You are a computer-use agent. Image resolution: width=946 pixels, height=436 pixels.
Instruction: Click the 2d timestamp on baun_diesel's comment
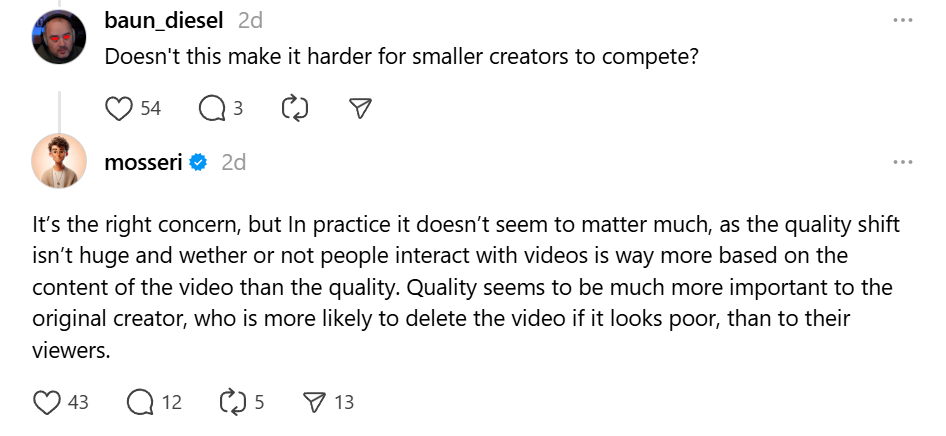coord(251,20)
